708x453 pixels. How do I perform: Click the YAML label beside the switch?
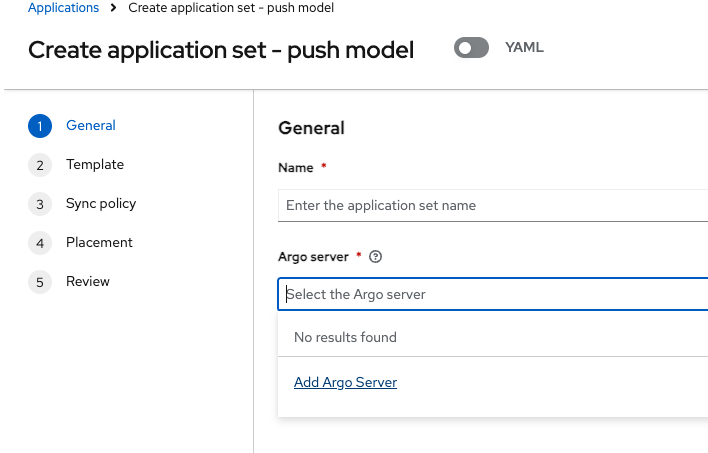[x=524, y=48]
